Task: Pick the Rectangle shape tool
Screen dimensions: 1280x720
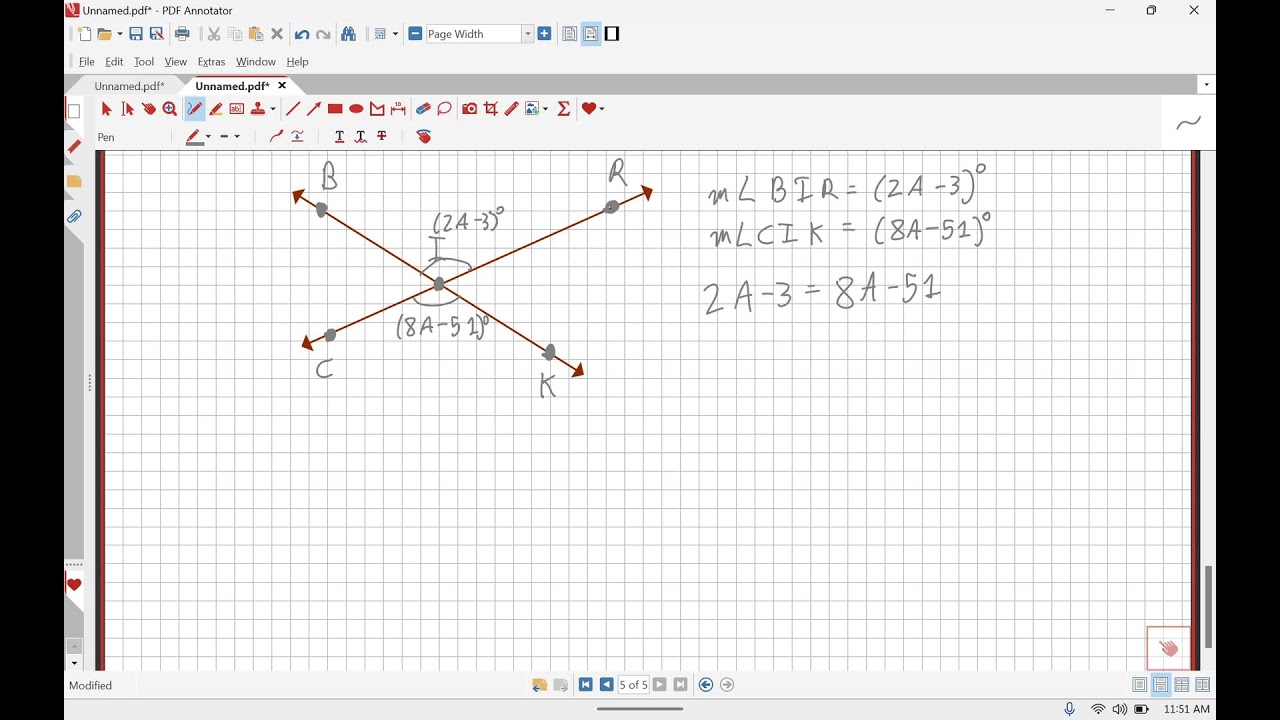Action: click(335, 109)
